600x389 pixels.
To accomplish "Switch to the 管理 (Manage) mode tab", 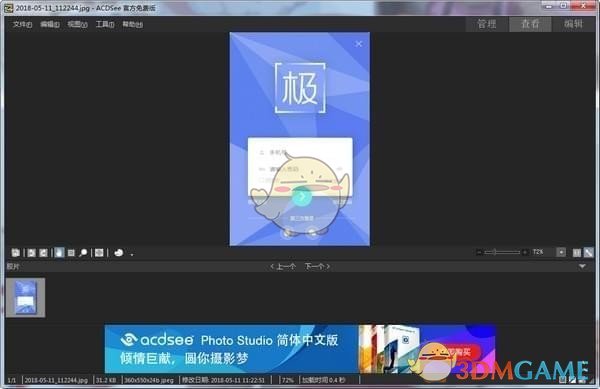I will tap(487, 24).
